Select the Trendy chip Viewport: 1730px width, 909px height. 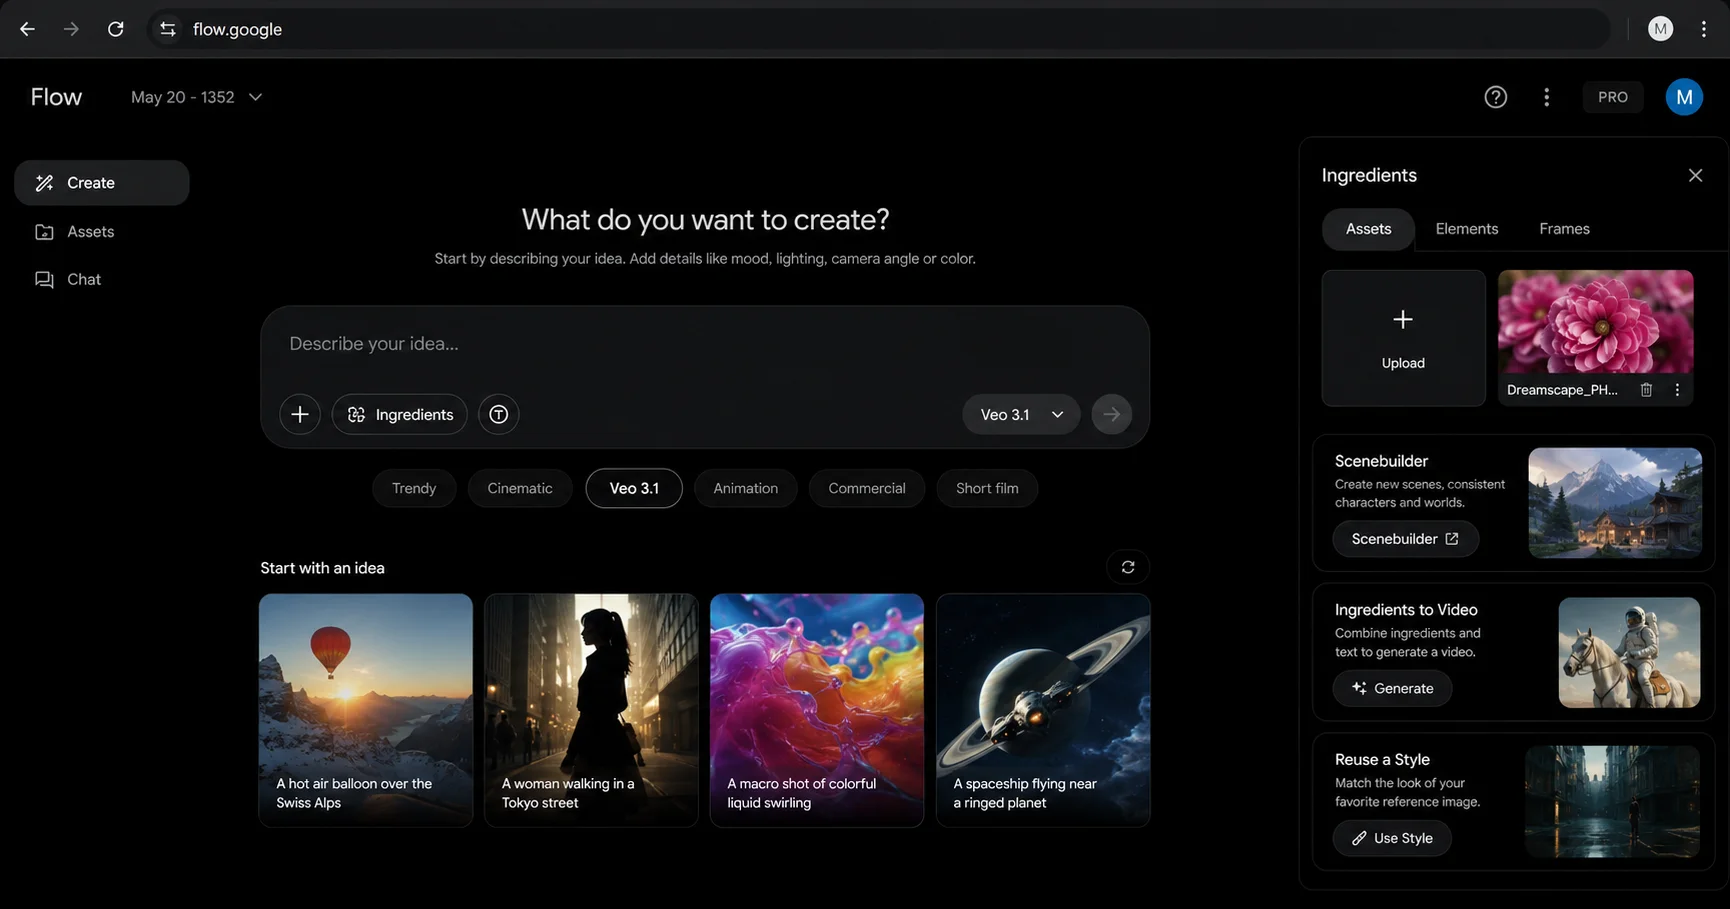(414, 488)
